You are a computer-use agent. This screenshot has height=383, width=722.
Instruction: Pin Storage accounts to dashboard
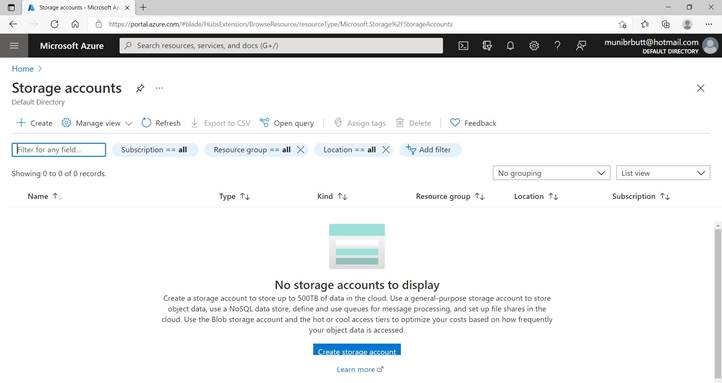coord(140,88)
